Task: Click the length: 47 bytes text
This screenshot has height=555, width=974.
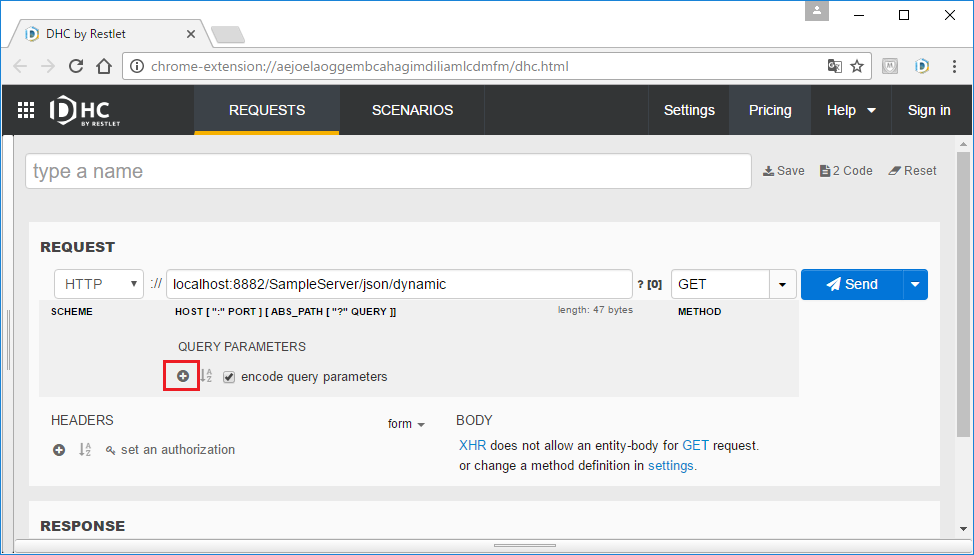Action: click(595, 310)
